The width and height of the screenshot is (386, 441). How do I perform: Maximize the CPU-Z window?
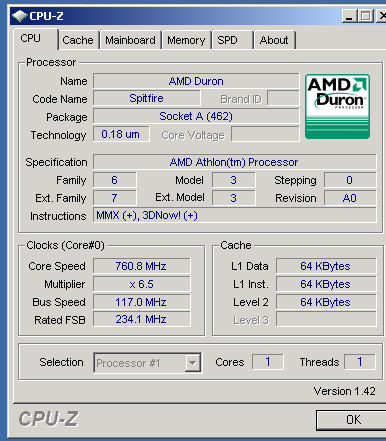point(365,16)
